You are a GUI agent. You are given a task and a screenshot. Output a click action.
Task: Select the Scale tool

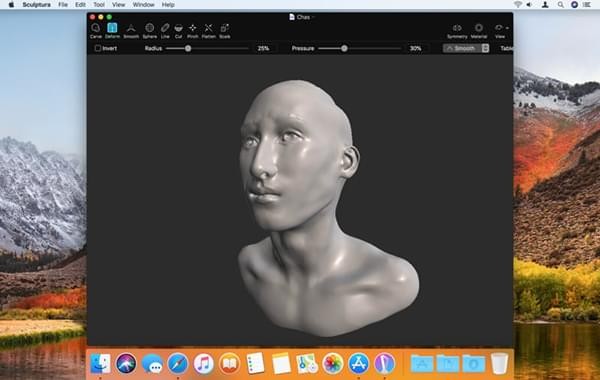pyautogui.click(x=225, y=31)
